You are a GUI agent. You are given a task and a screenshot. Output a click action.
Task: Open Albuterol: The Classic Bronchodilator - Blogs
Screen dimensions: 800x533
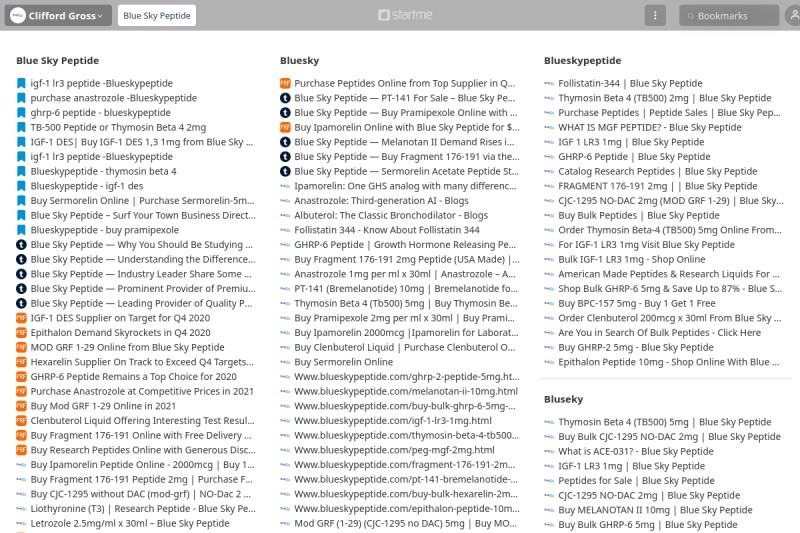point(391,216)
